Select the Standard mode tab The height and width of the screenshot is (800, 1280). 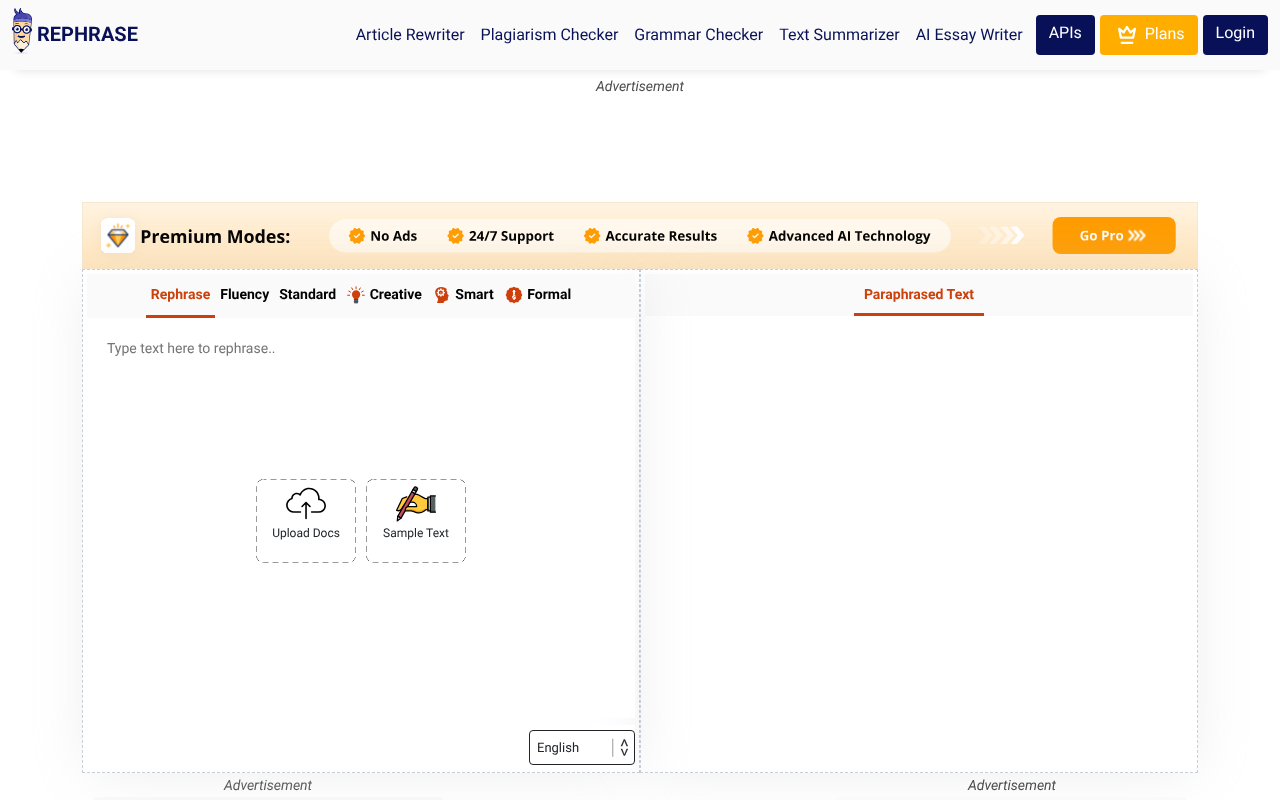click(x=307, y=295)
